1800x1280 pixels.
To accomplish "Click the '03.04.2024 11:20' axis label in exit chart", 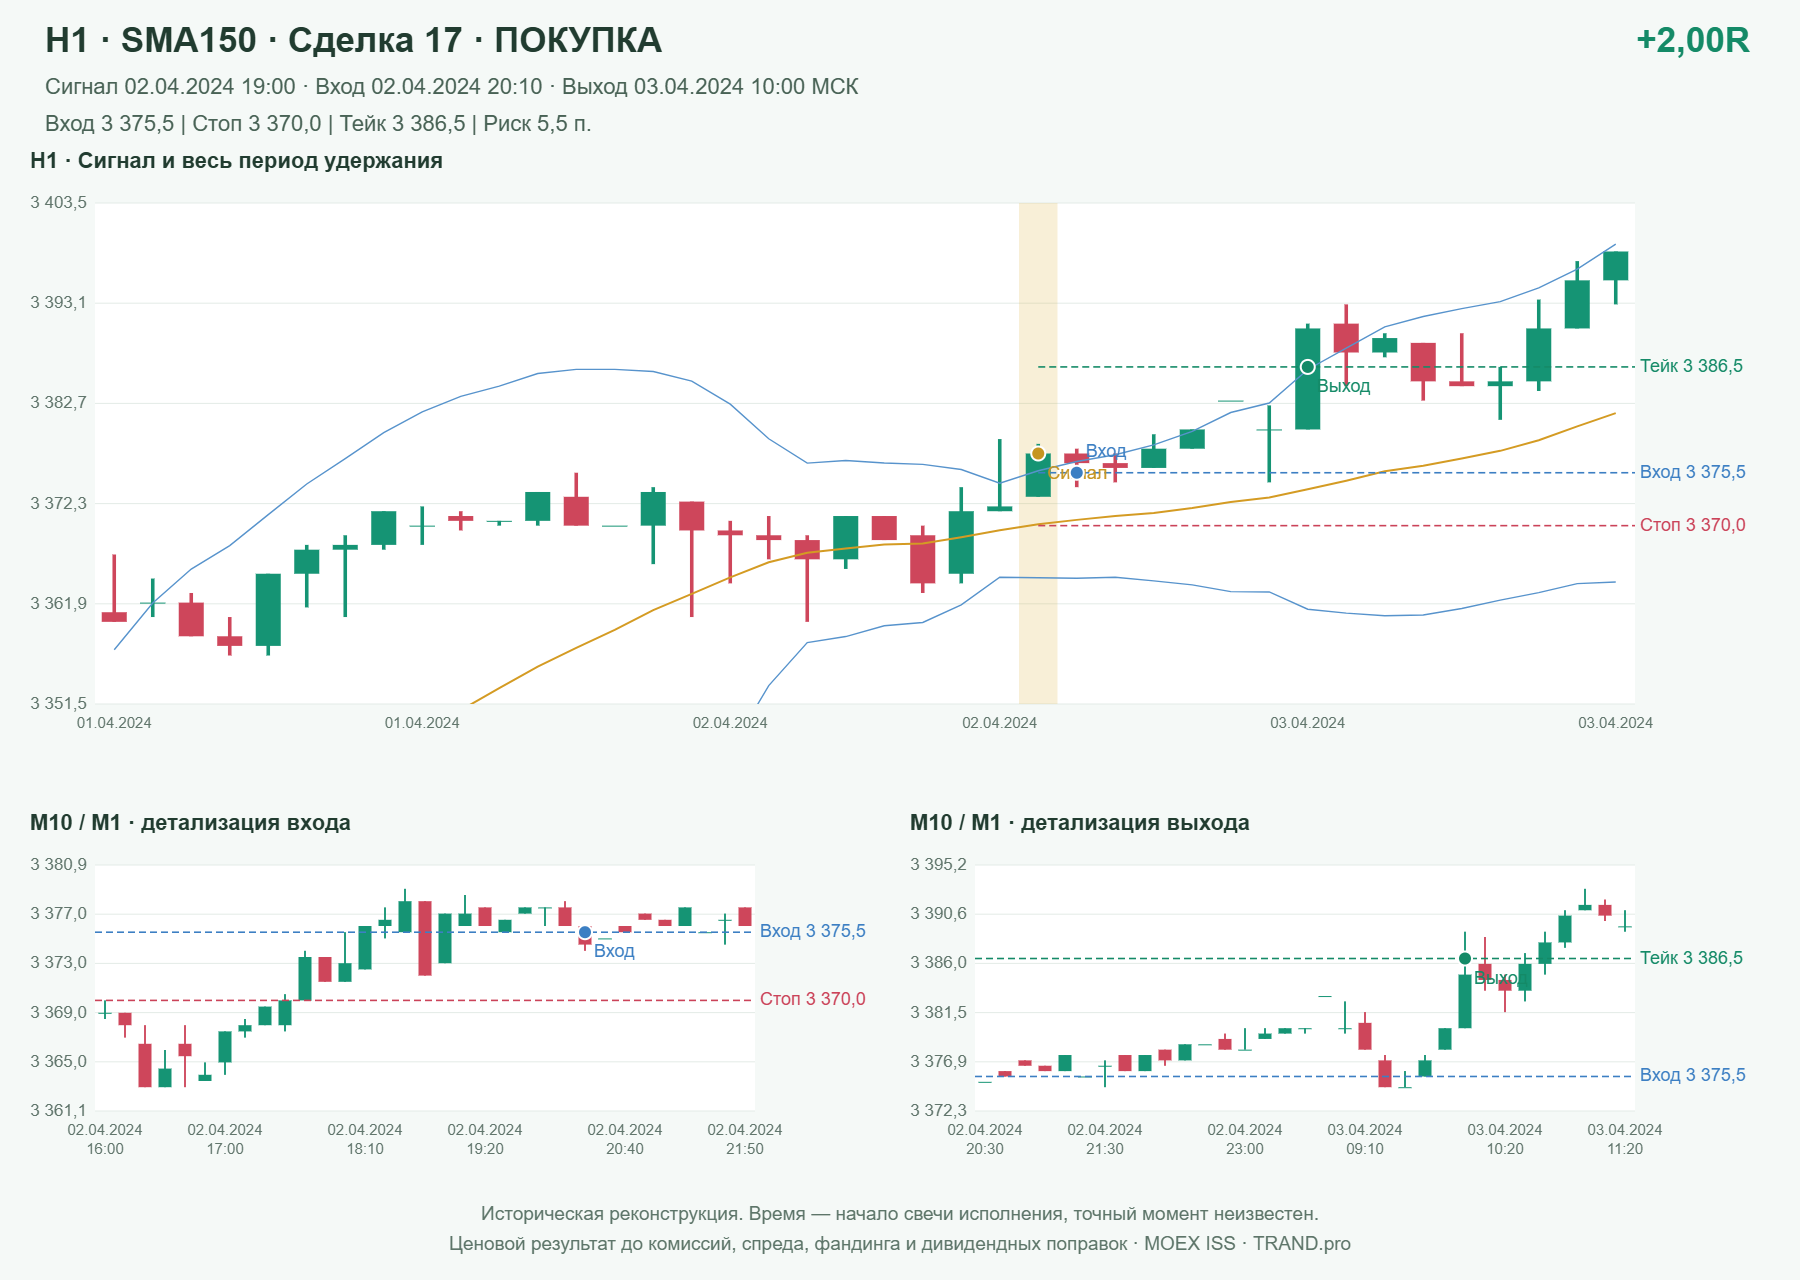I will click(1625, 1139).
